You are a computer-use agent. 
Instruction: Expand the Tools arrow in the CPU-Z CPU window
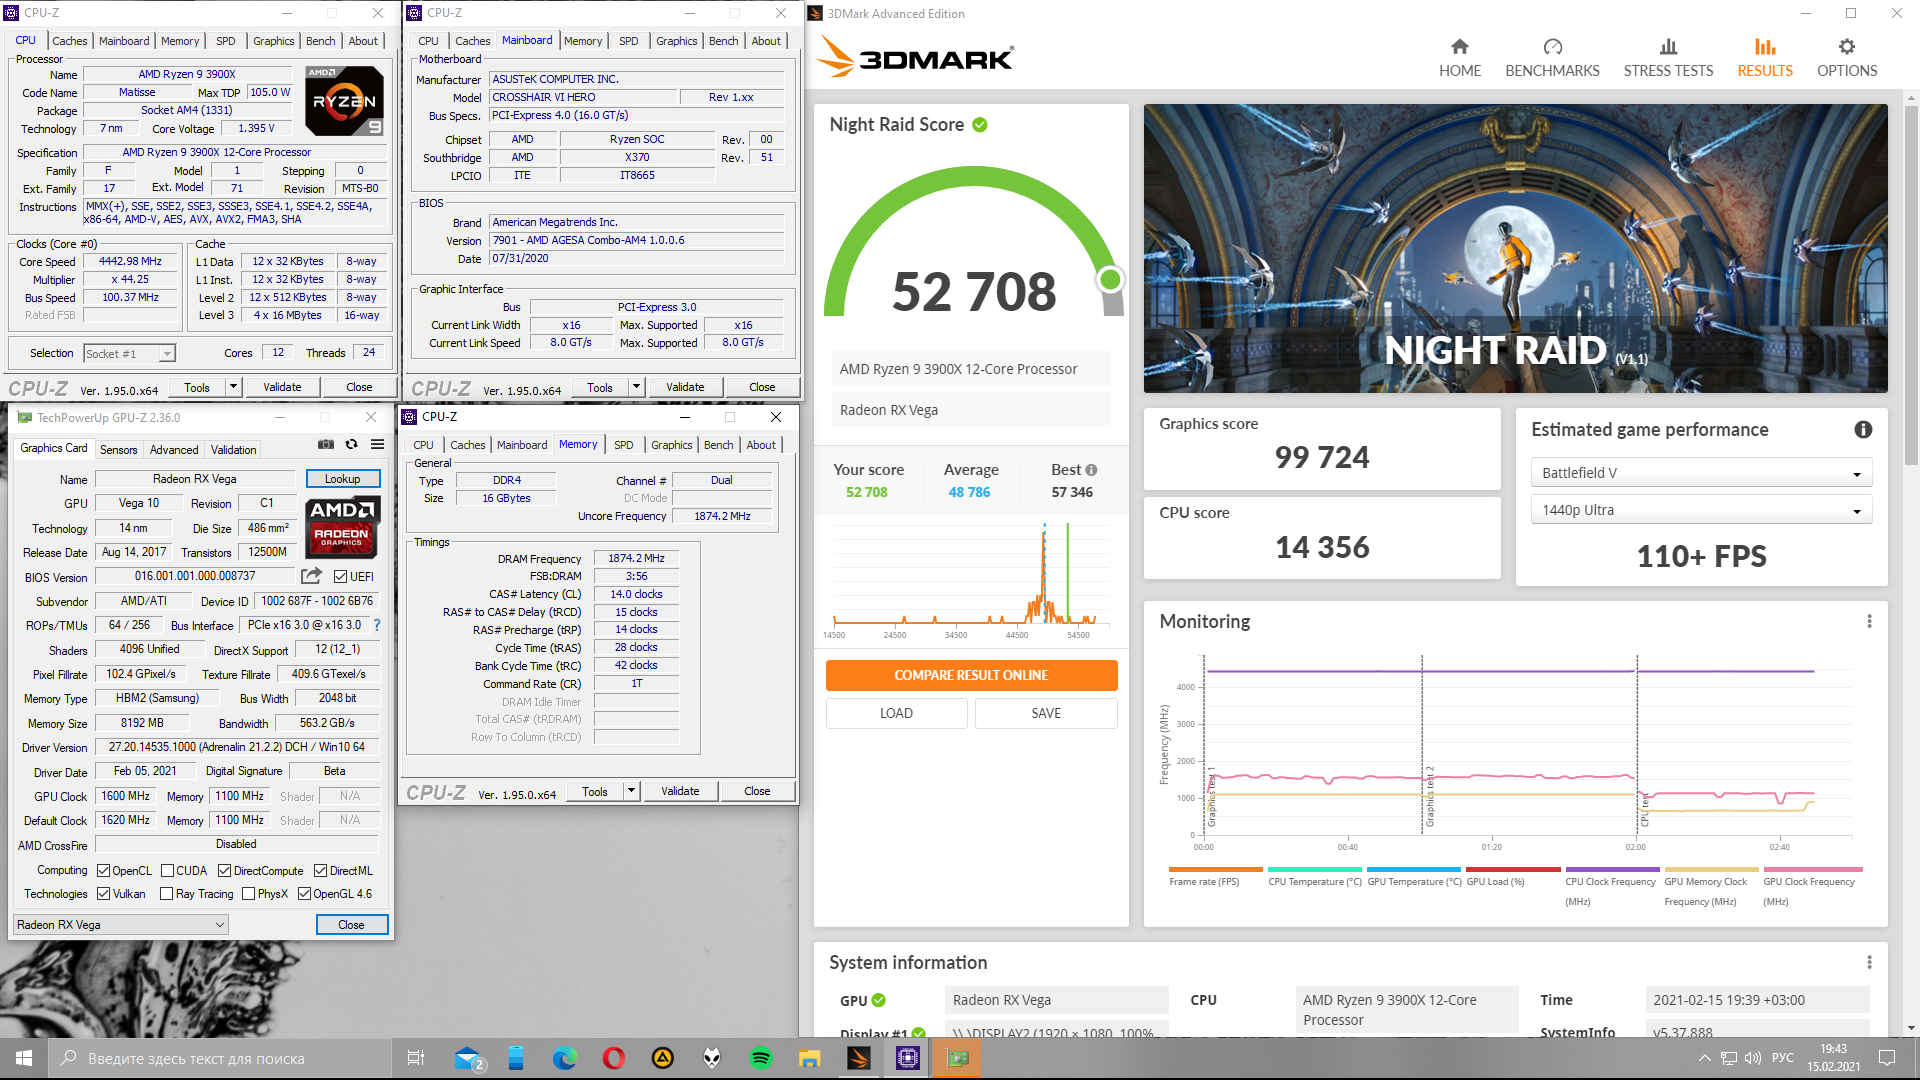tap(233, 387)
